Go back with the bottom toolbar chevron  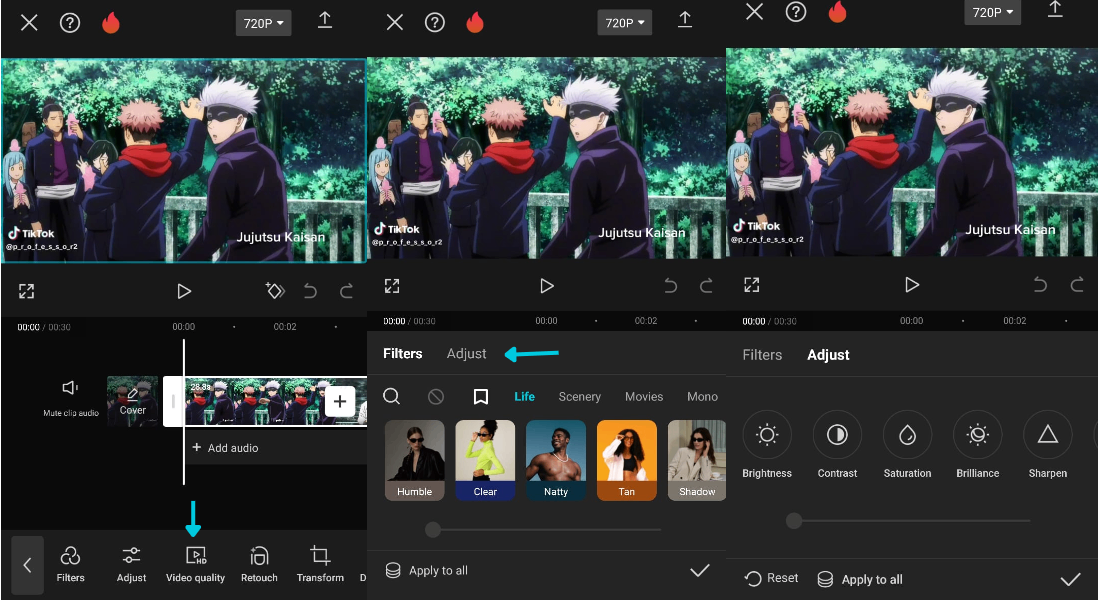(x=27, y=565)
